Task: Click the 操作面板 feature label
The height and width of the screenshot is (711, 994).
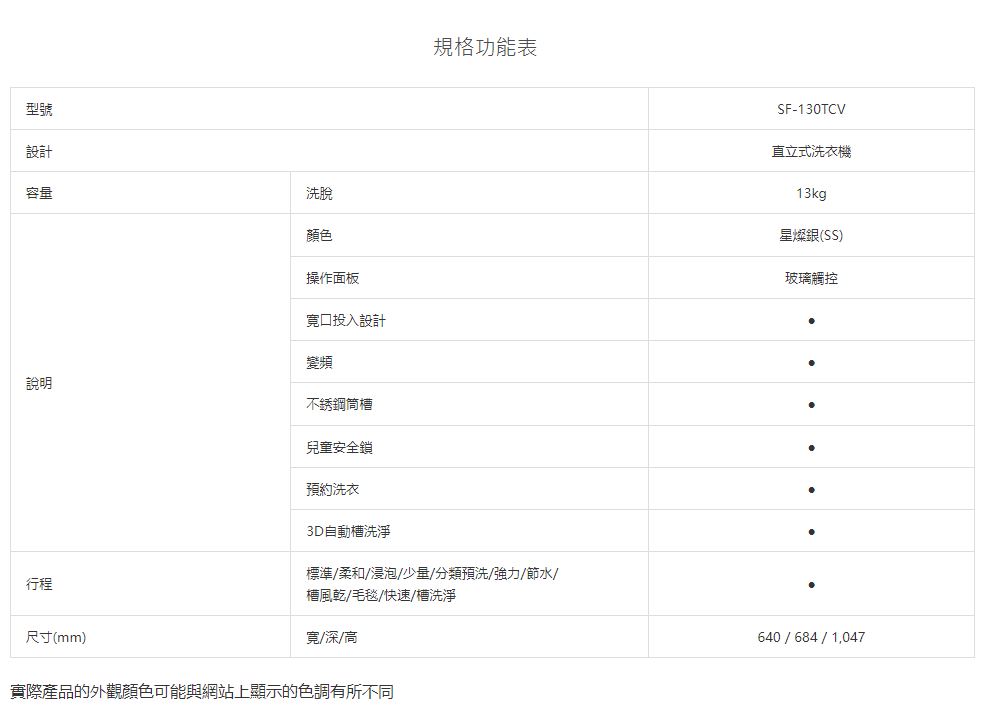Action: pyautogui.click(x=332, y=279)
